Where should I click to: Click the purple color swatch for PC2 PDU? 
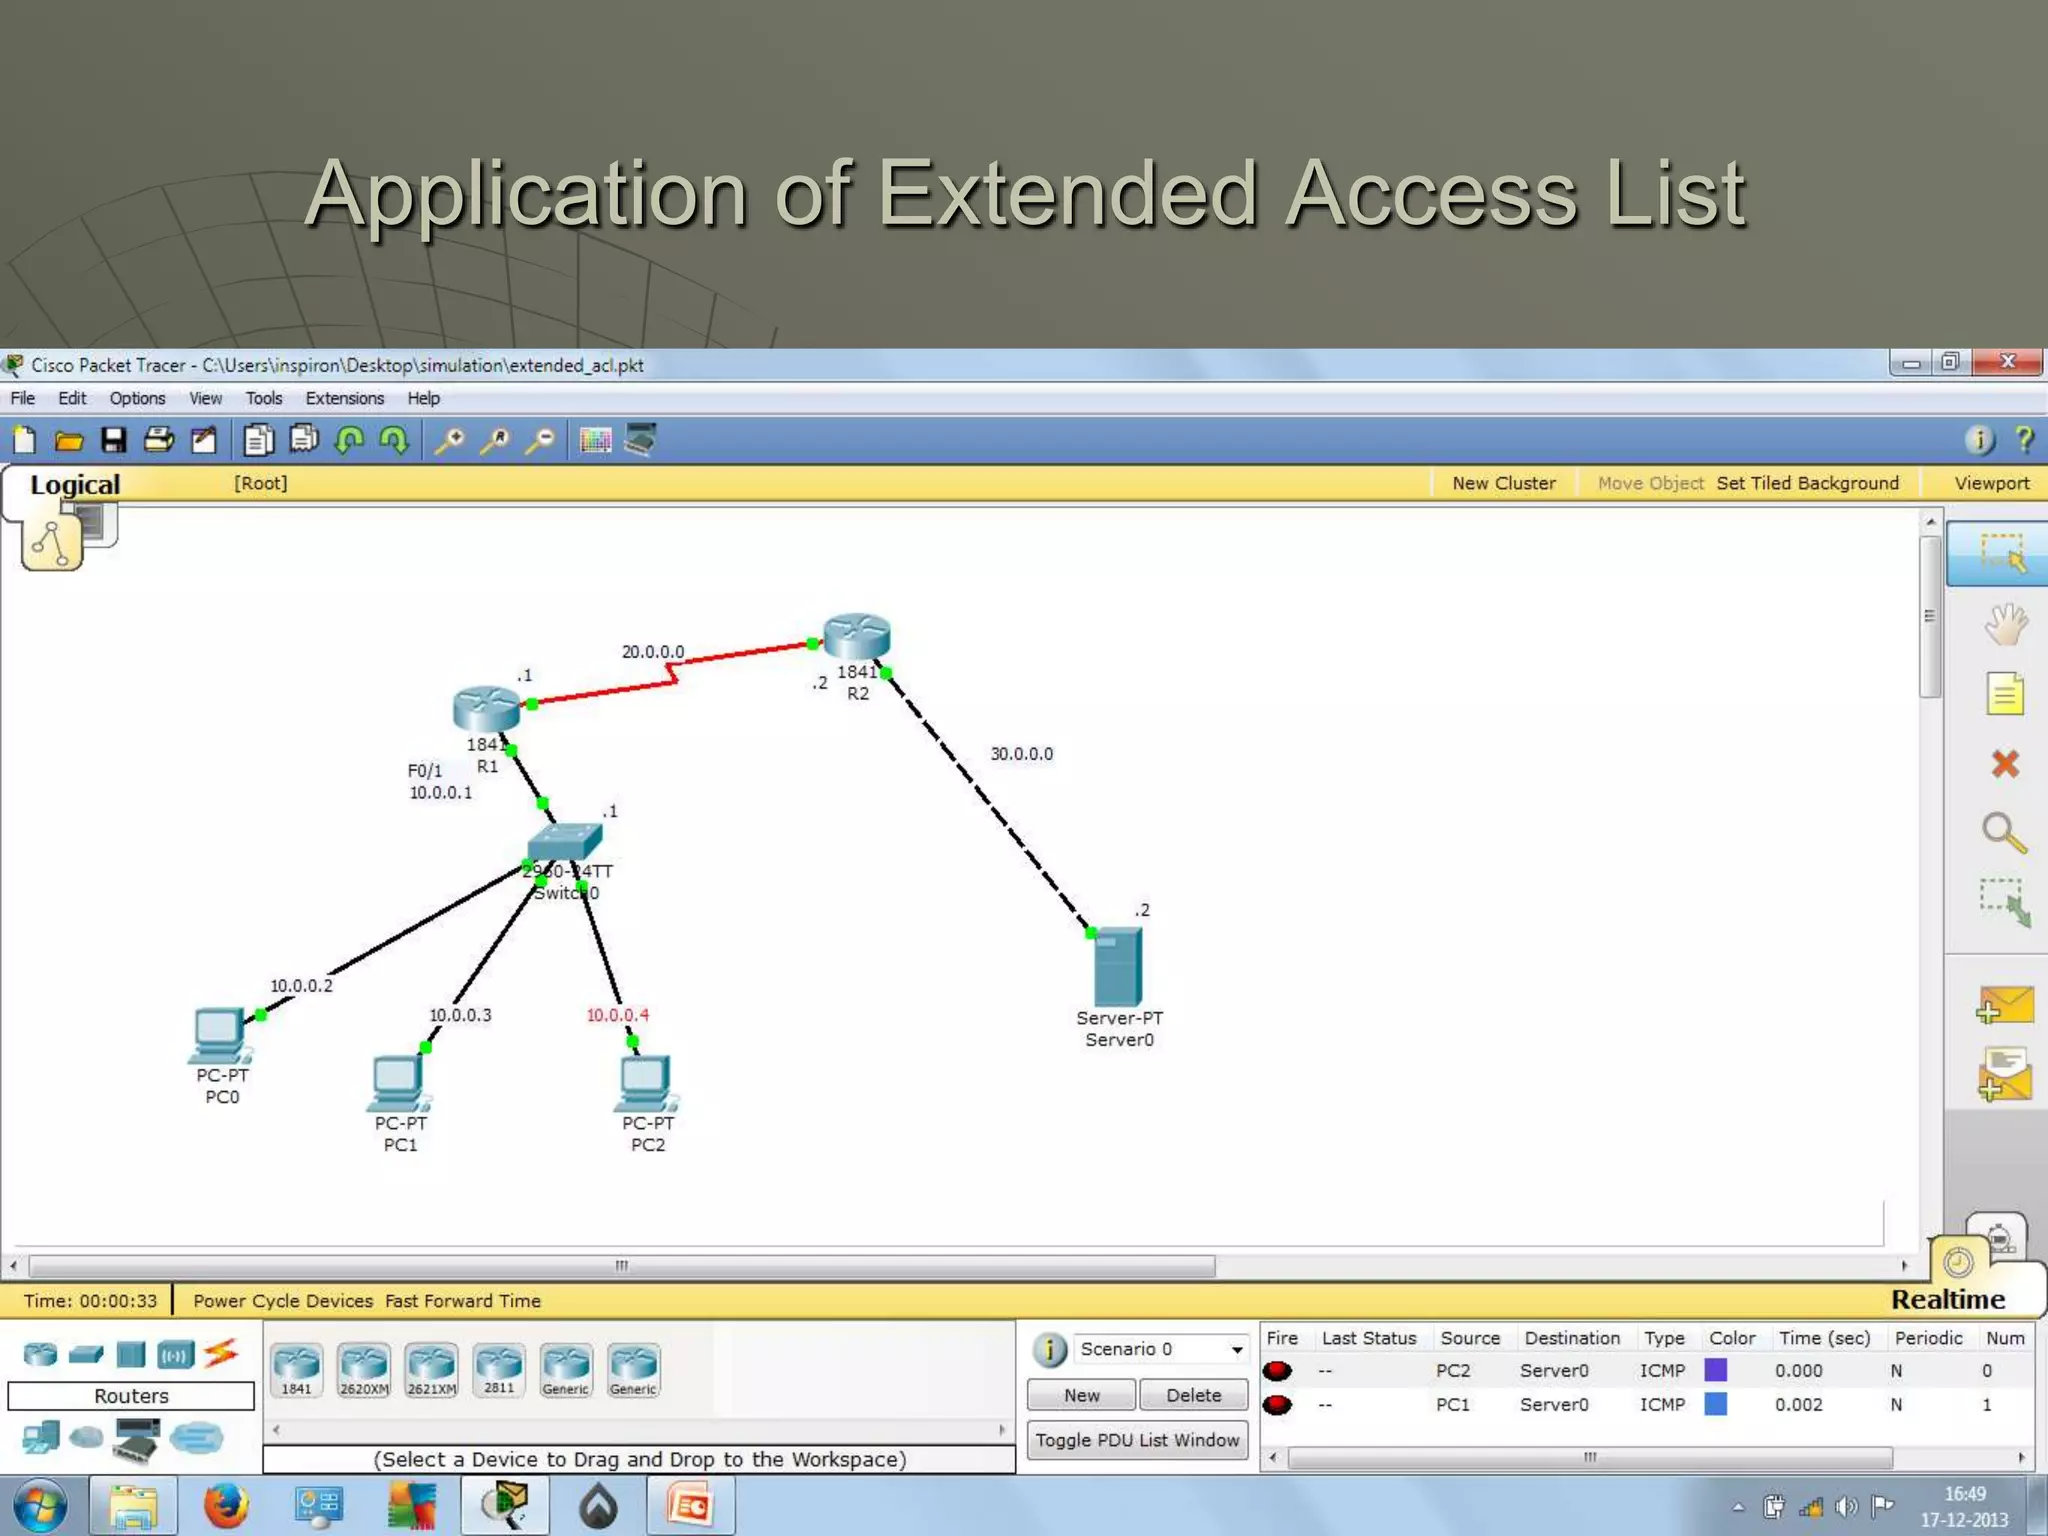(1716, 1370)
